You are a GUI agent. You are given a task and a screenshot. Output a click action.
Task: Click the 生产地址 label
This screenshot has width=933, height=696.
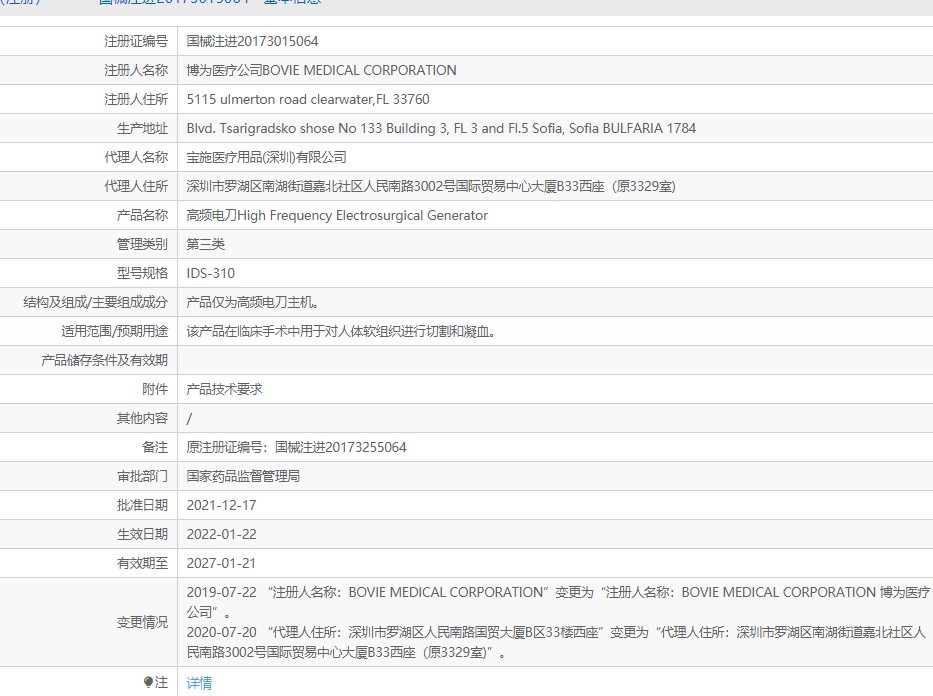click(143, 128)
